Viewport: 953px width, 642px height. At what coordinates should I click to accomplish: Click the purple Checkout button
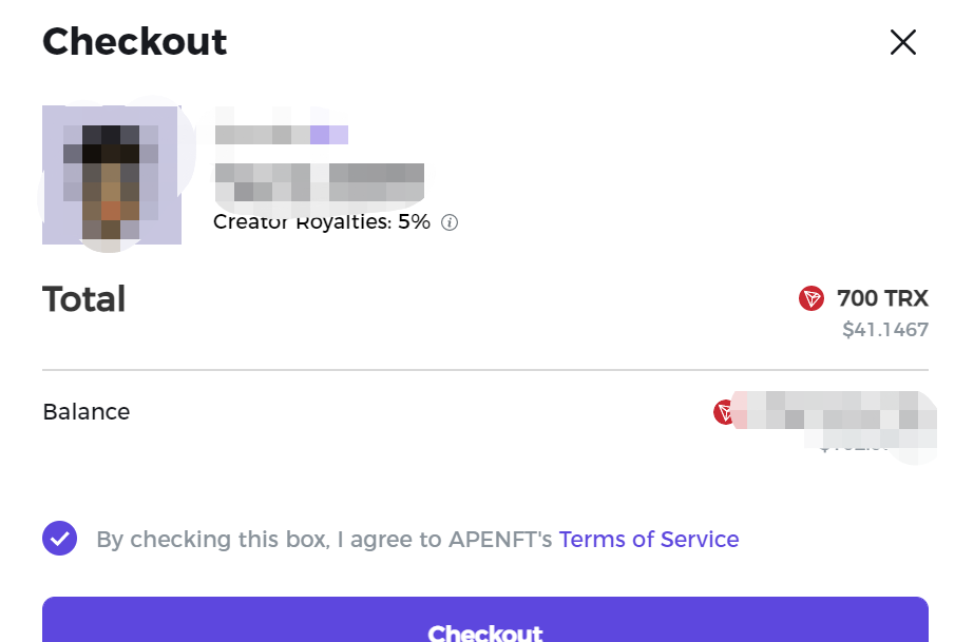485,620
